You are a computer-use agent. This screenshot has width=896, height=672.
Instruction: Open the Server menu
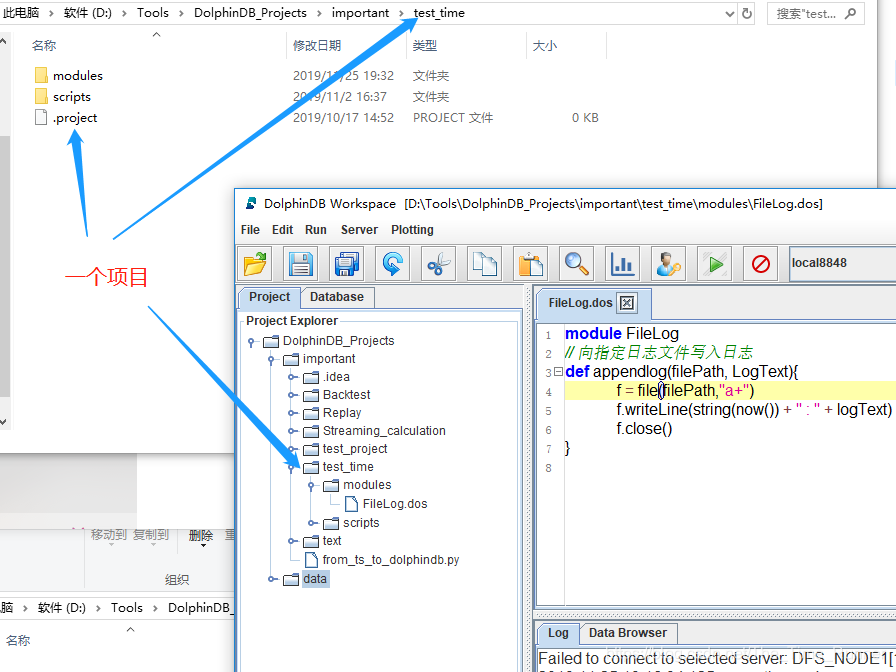[359, 230]
